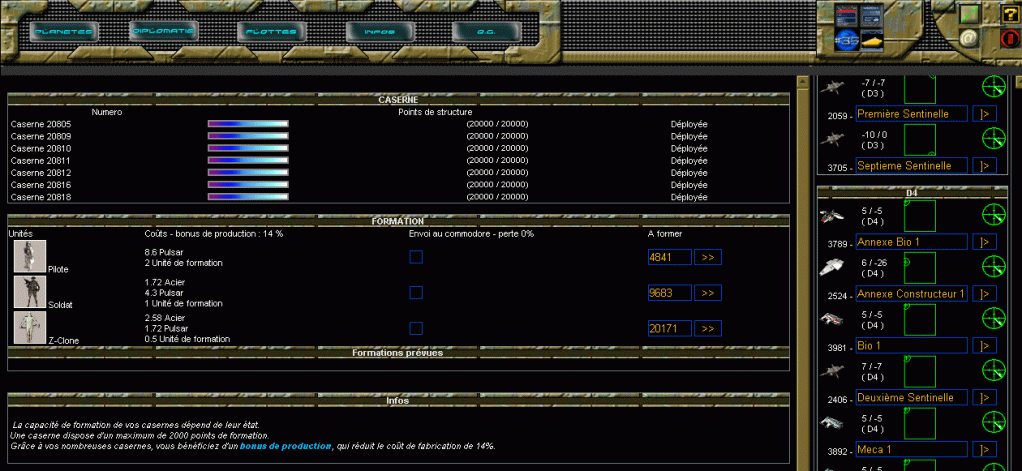Select the ship icon of Annexe Constructeur 1
Image resolution: width=1022 pixels, height=471 pixels.
(831, 267)
